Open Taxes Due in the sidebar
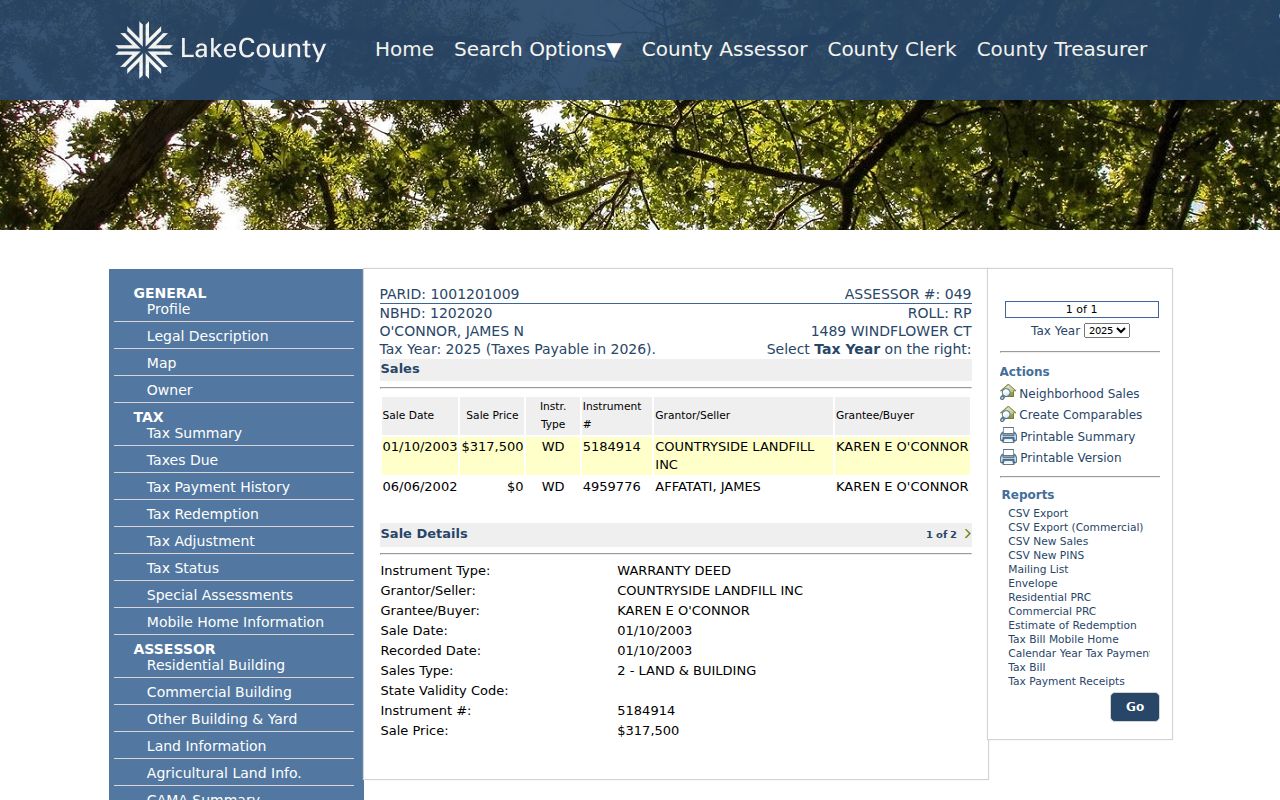Screen dimensions: 1280x800 pyautogui.click(x=182, y=460)
